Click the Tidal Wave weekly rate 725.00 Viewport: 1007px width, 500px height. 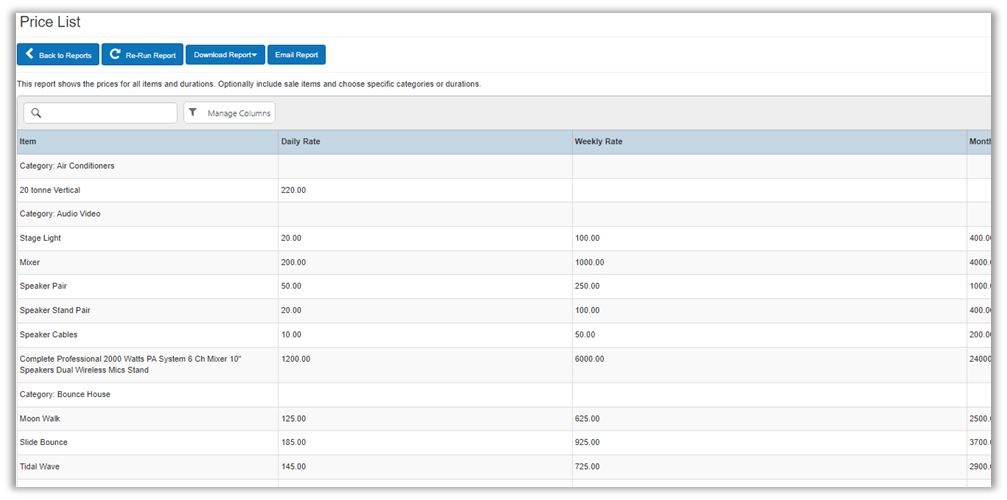pos(587,466)
